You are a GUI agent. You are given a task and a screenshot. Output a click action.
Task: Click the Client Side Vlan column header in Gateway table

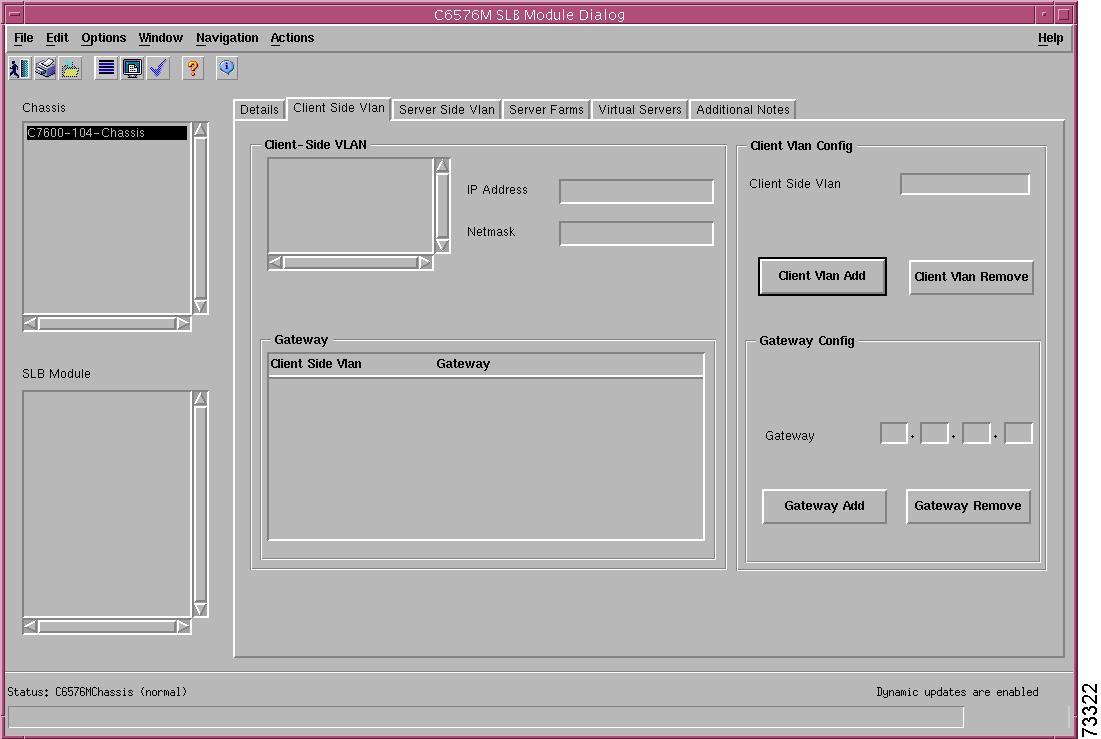coord(316,364)
